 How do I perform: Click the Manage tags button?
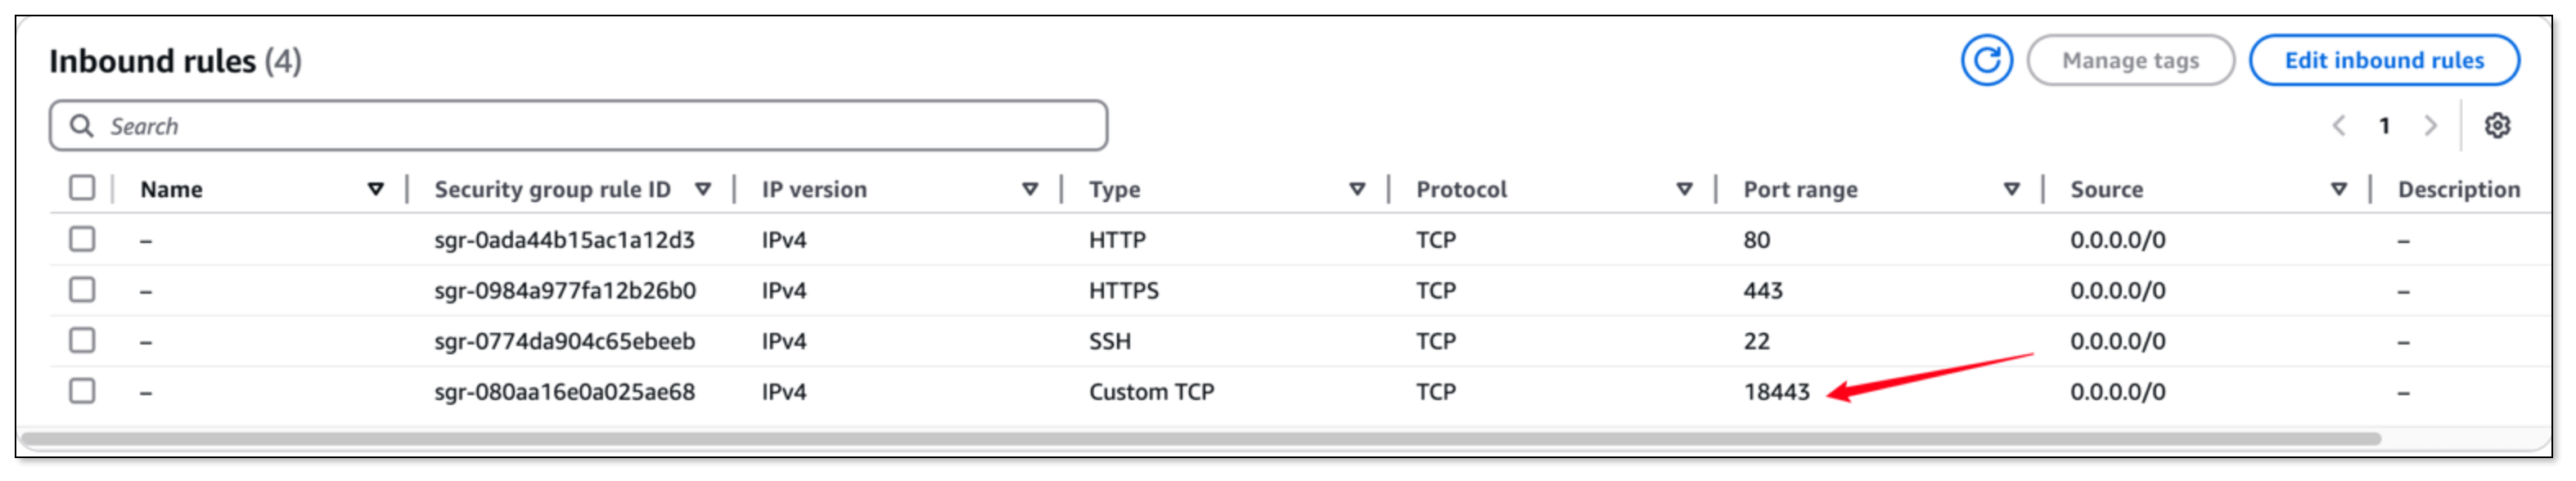point(2133,60)
